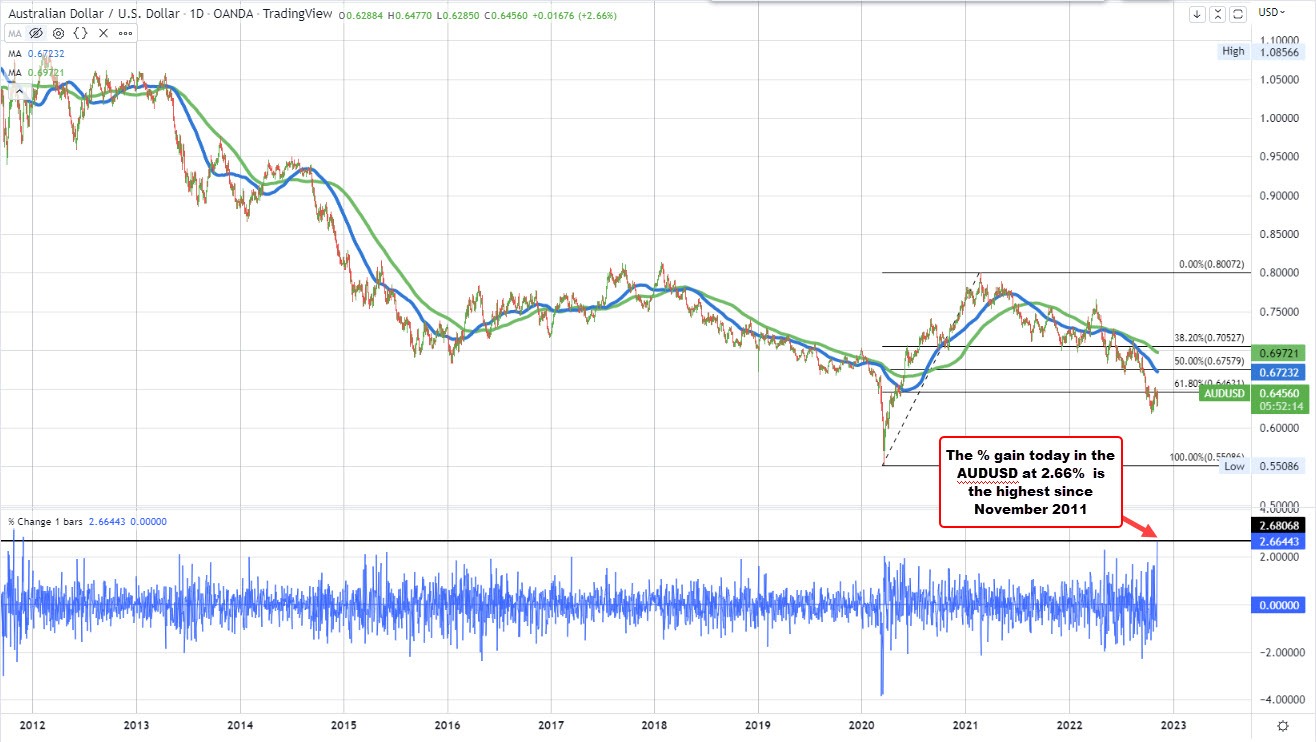Screen dimensions: 1316x742
Task: Select the blue MA legend value 0.67232
Action: pos(44,56)
